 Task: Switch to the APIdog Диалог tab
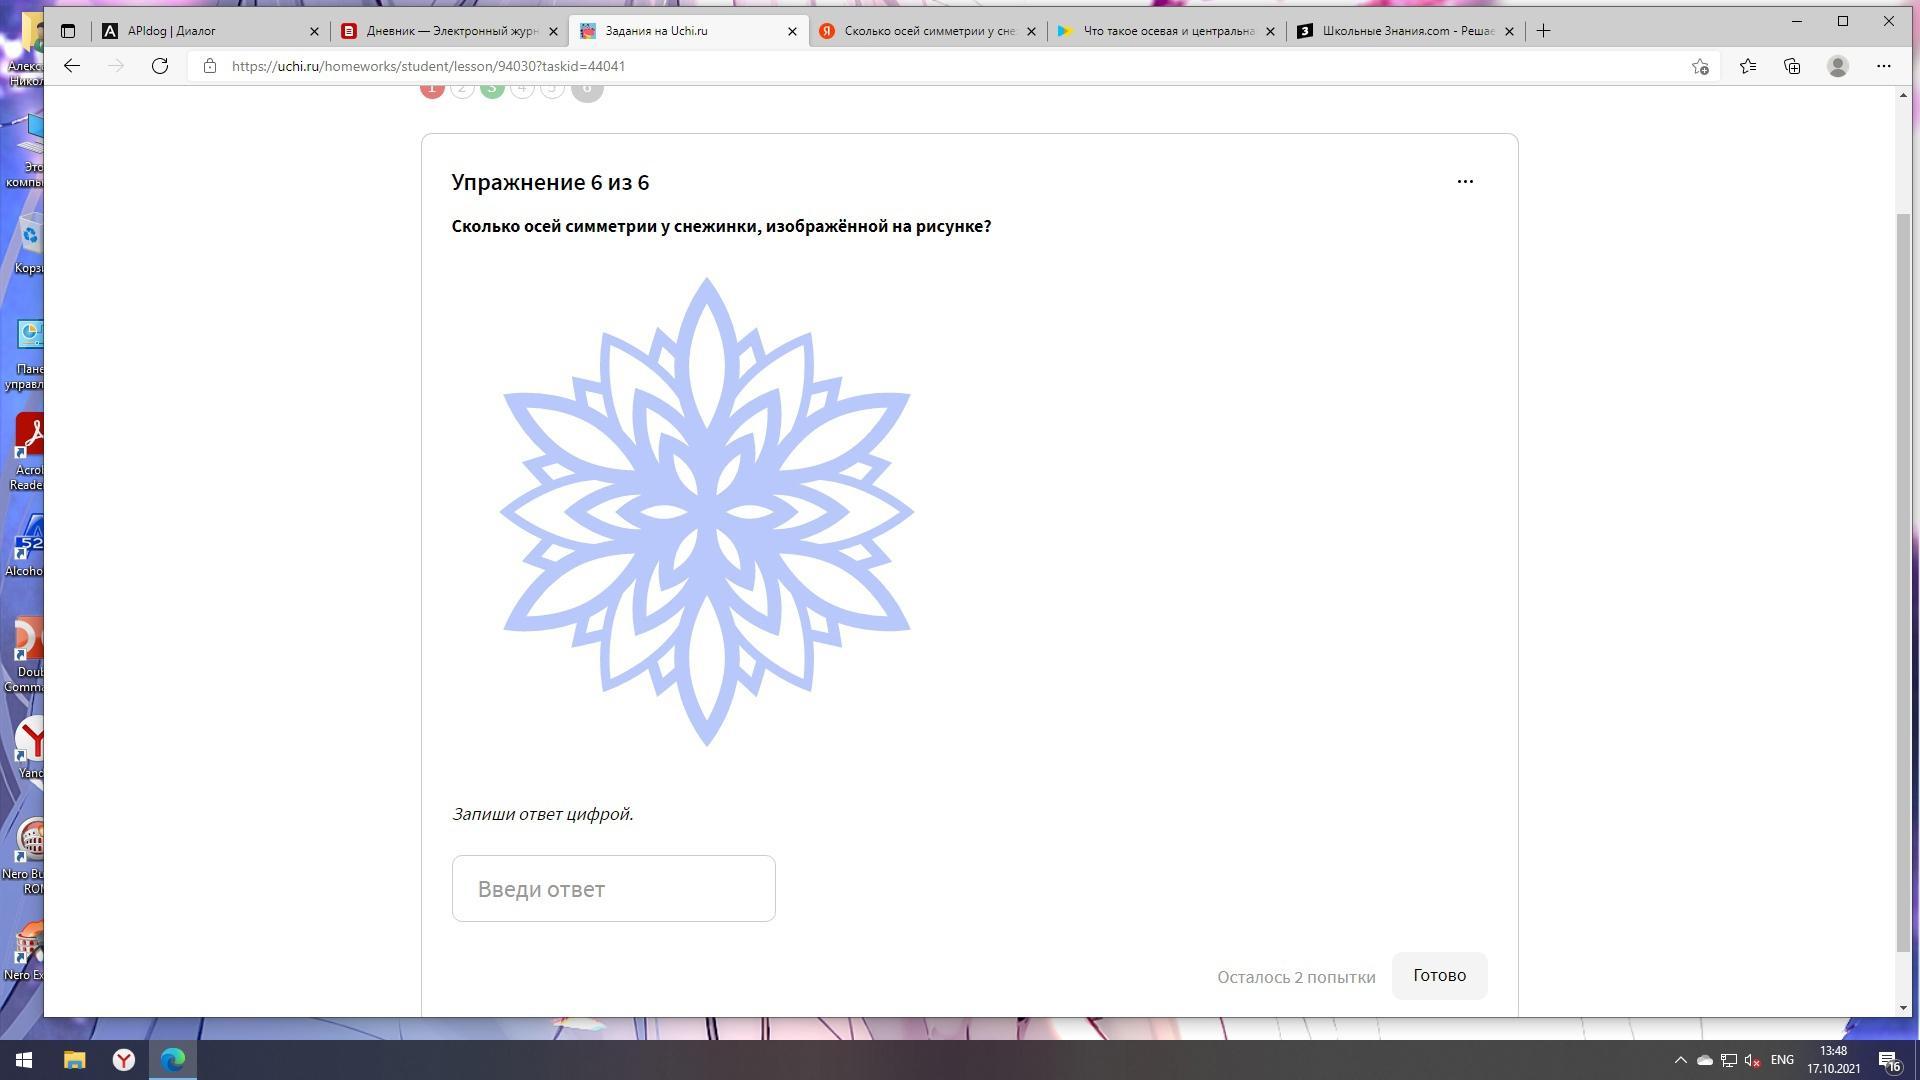click(200, 31)
